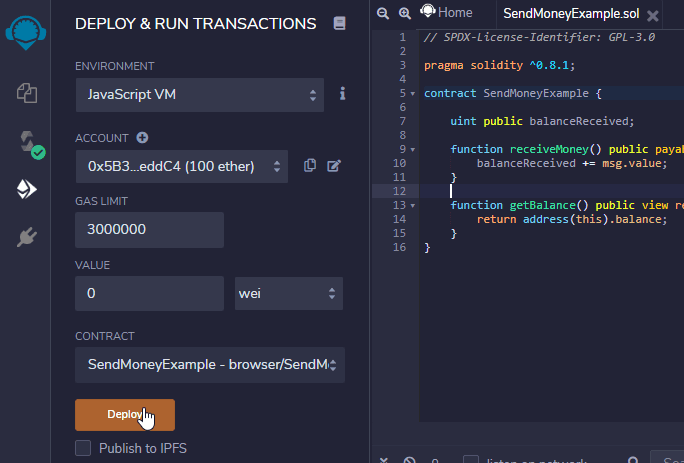
Task: Open the Plugin Manager plug icon
Action: pos(27,237)
